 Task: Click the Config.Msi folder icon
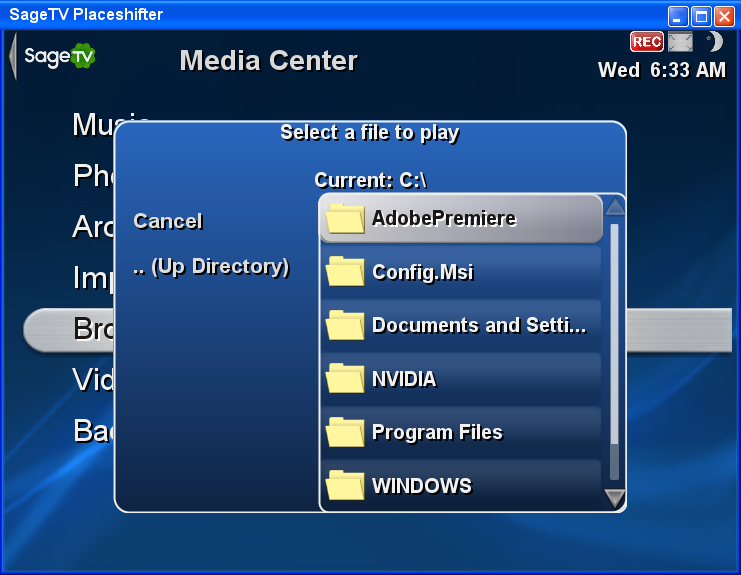point(345,272)
